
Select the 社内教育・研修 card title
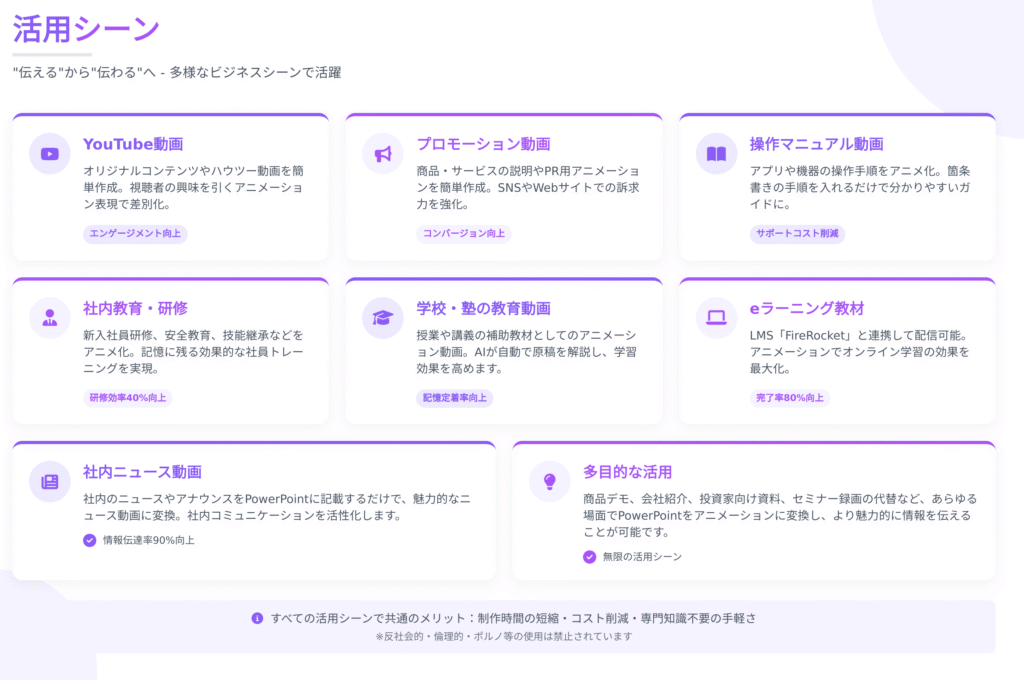pyautogui.click(x=135, y=308)
